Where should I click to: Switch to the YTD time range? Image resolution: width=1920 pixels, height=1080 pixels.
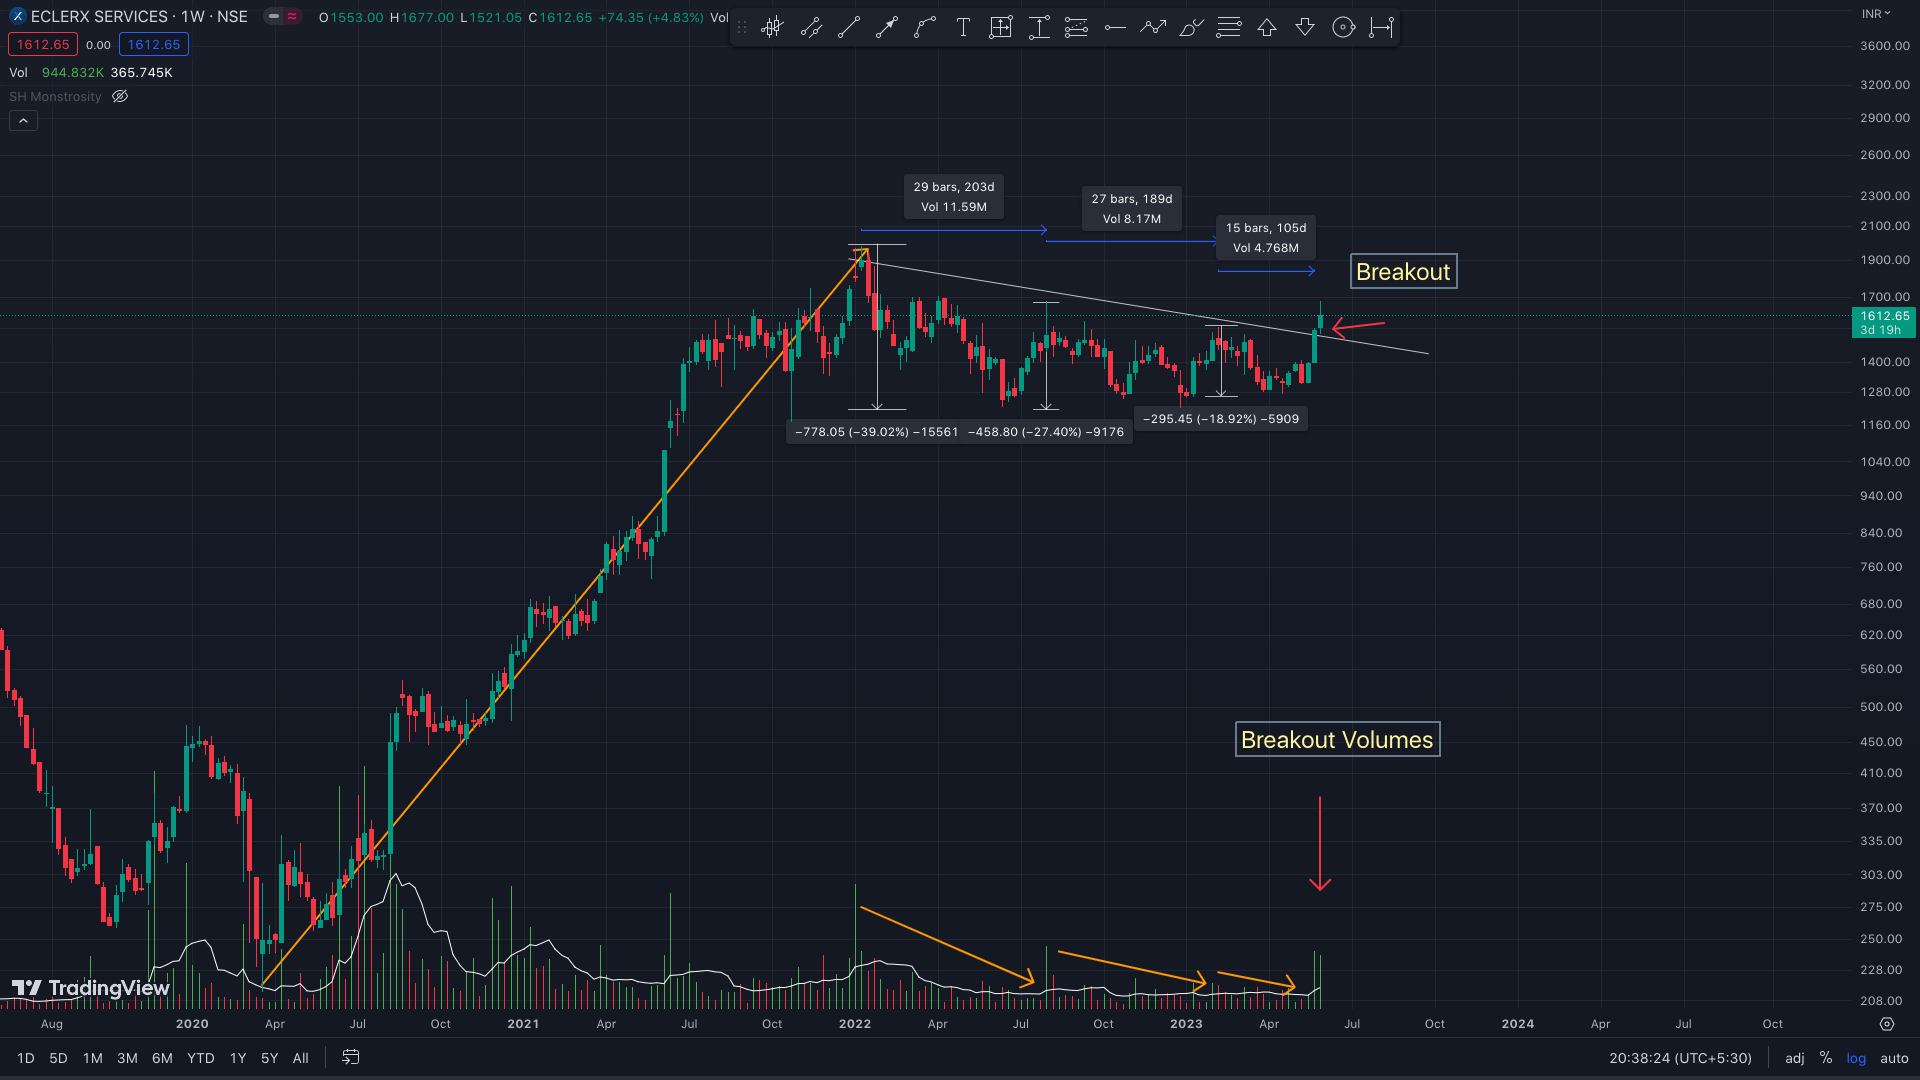click(x=200, y=1058)
